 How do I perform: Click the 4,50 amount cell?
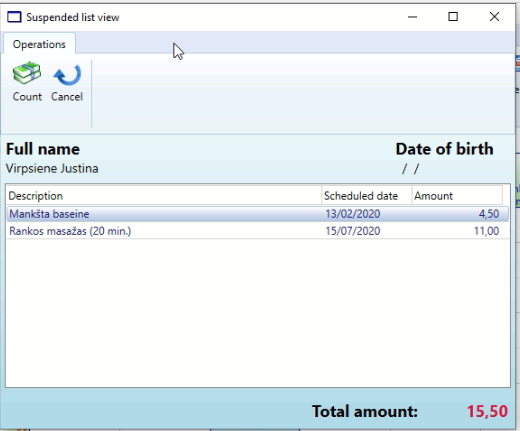click(x=489, y=214)
